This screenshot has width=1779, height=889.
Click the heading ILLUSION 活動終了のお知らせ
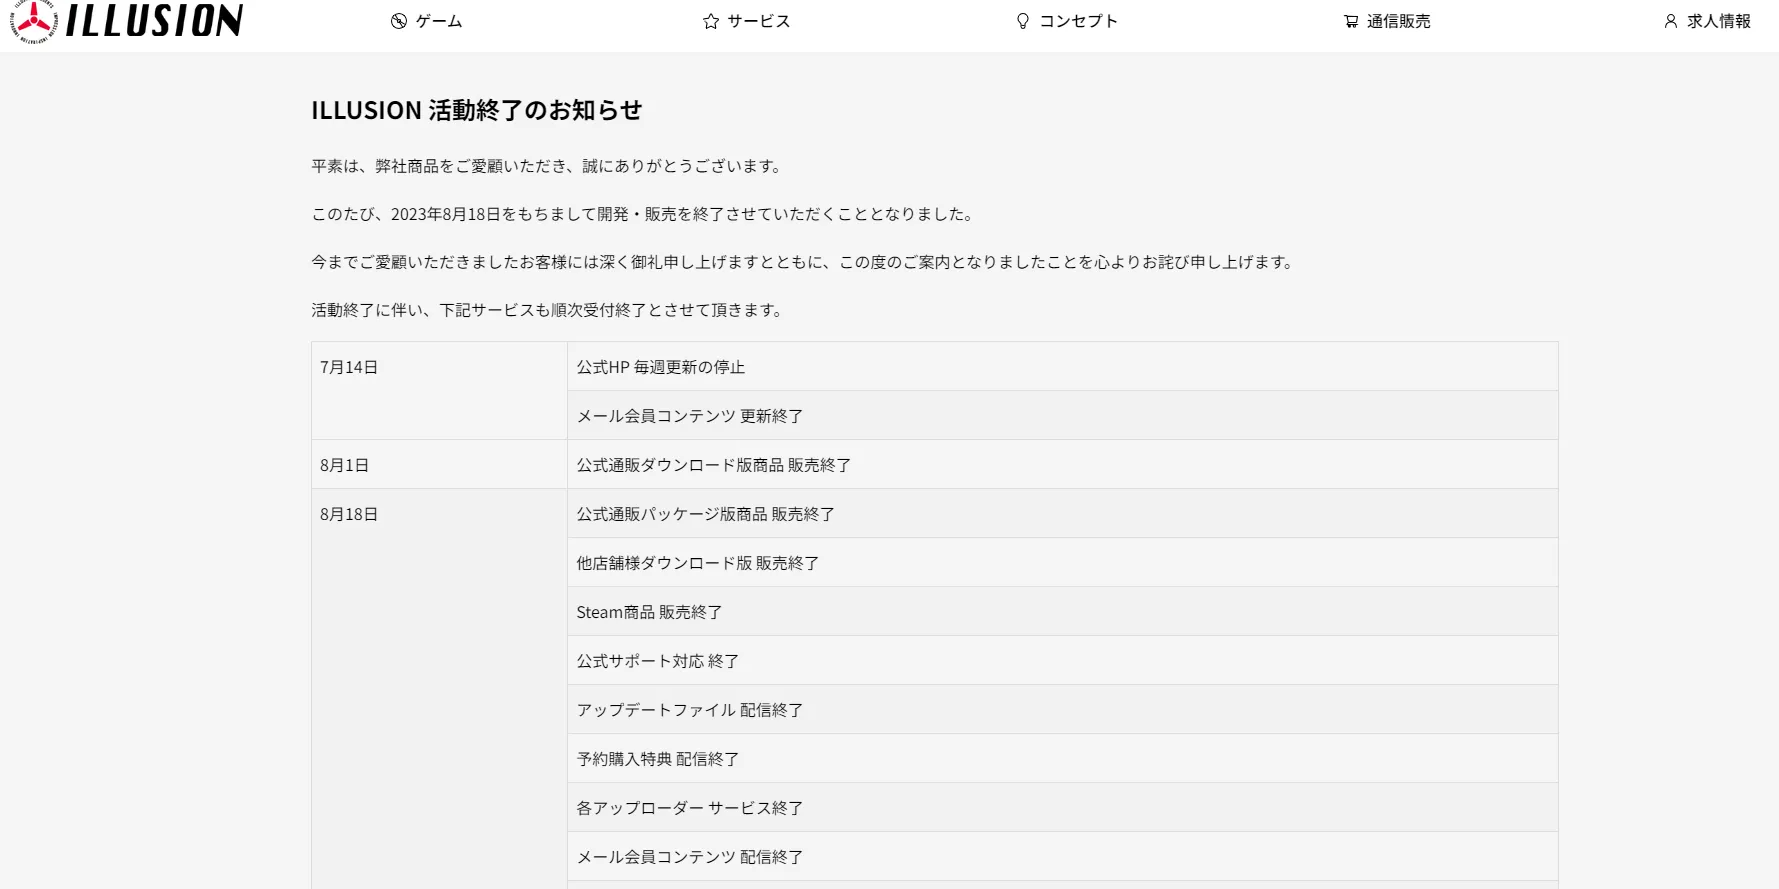[x=477, y=110]
